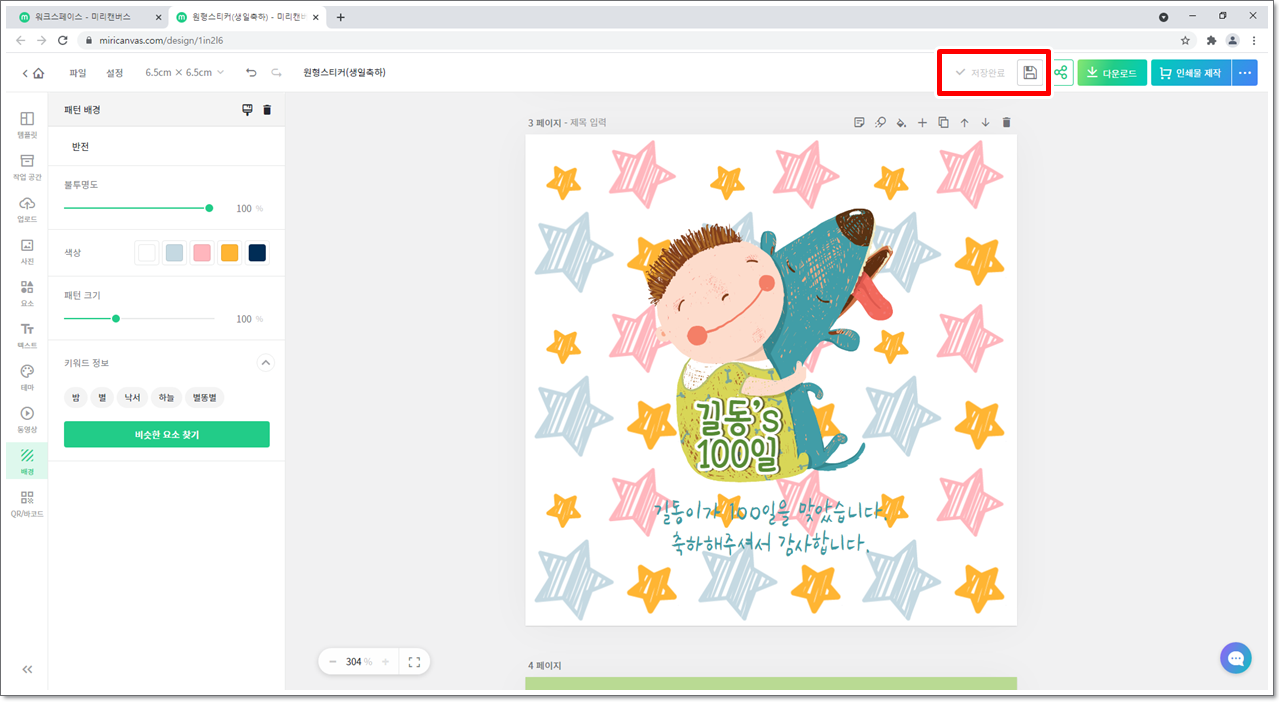Select the 낙서 keyword tag

tap(133, 398)
